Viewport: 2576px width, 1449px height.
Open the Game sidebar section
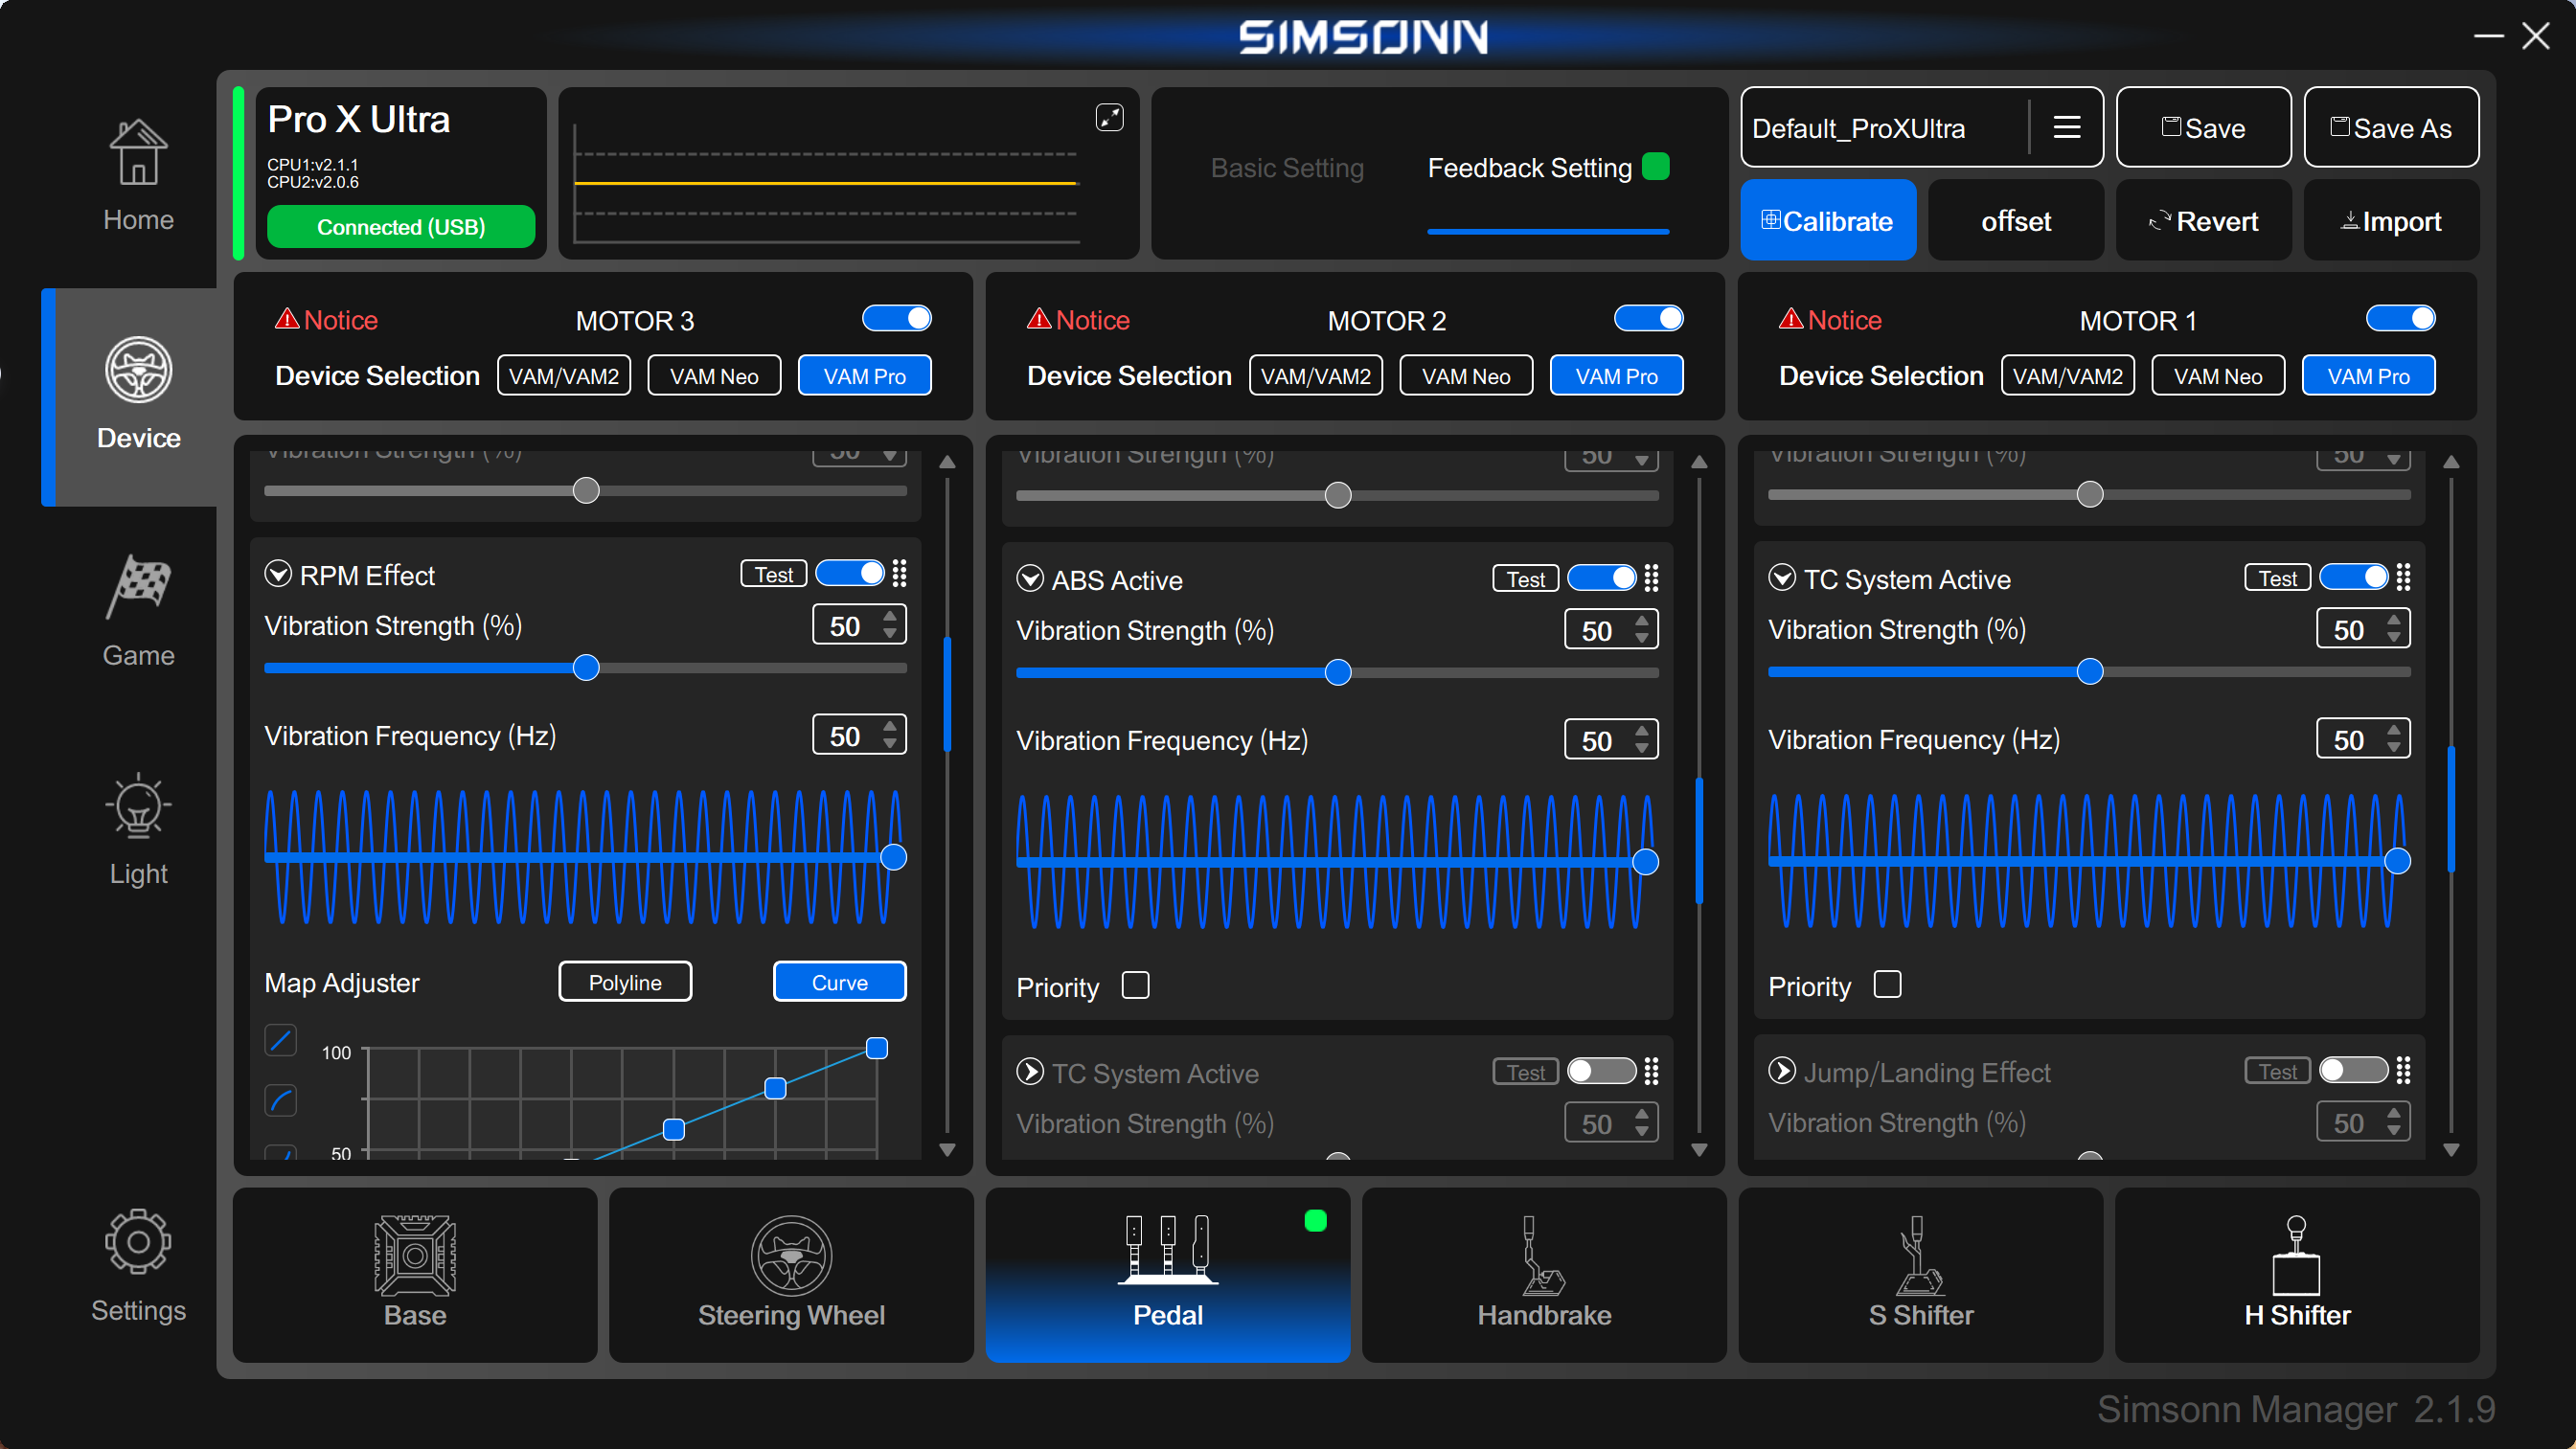(x=138, y=611)
